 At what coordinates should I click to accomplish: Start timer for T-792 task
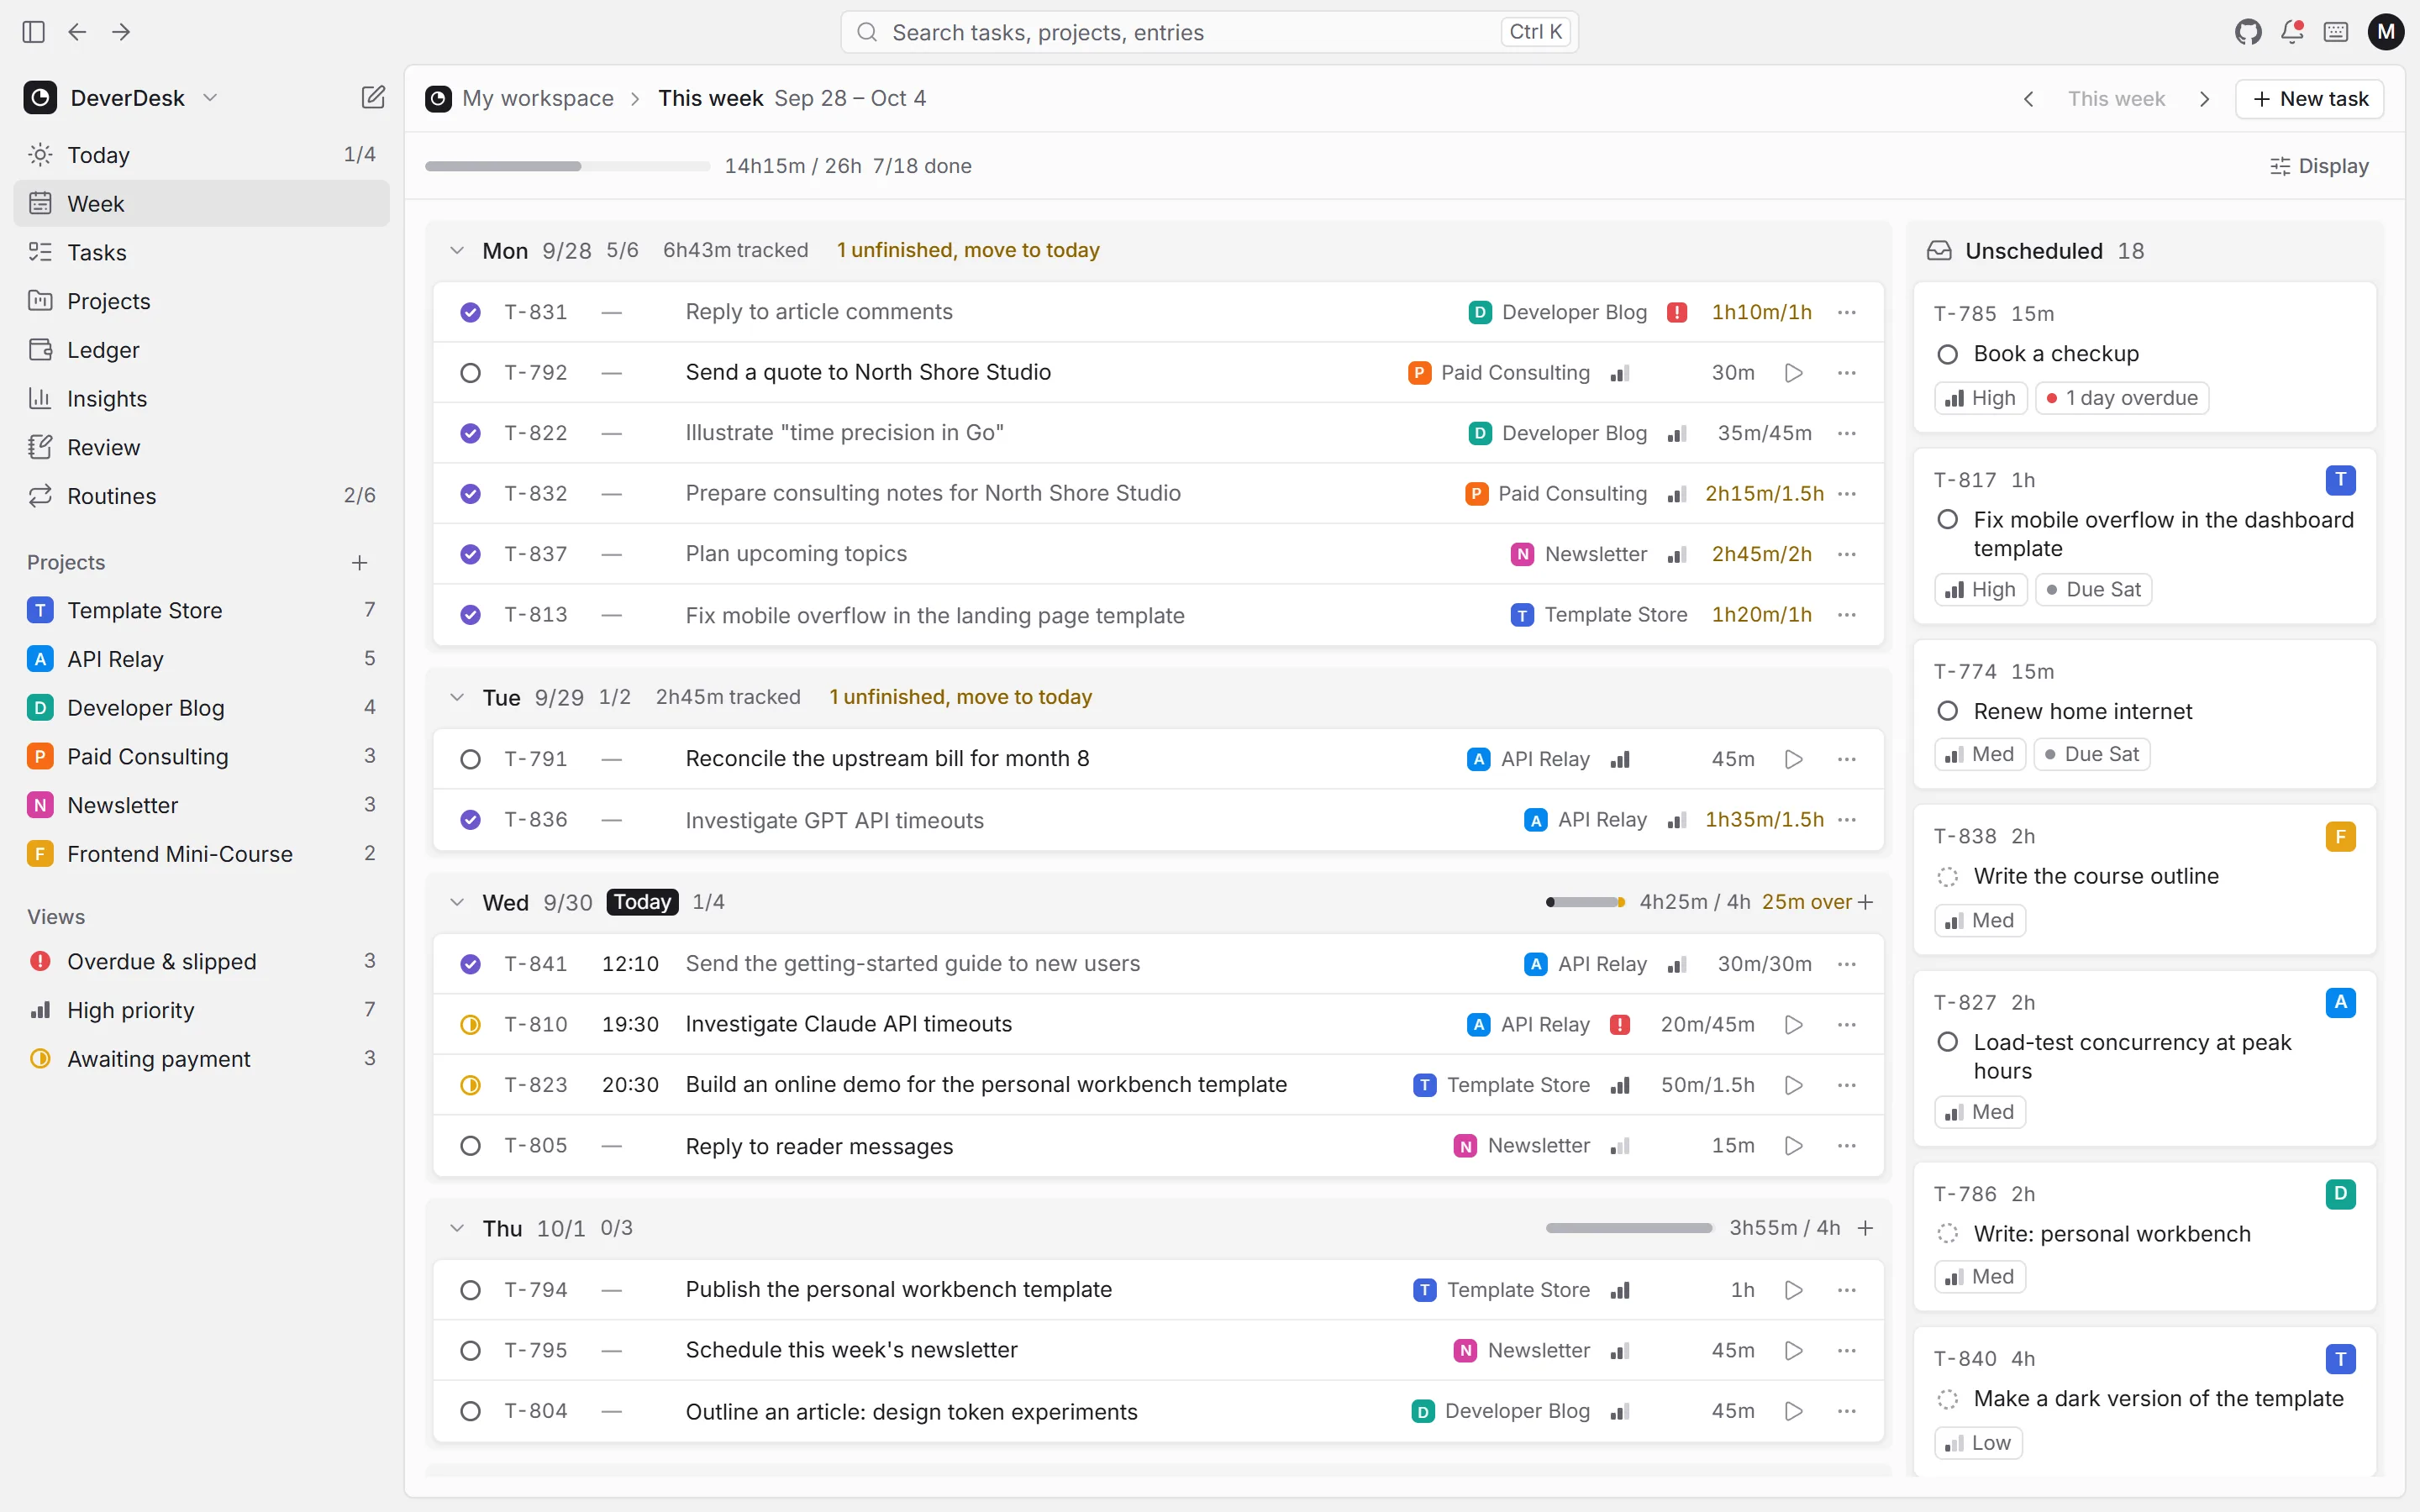tap(1794, 373)
